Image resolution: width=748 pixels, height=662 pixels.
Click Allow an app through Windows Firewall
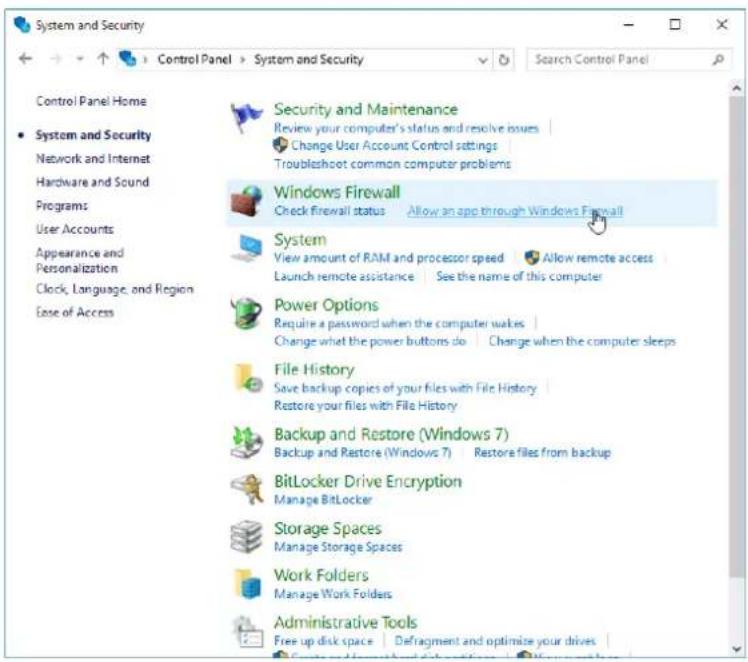(x=515, y=211)
